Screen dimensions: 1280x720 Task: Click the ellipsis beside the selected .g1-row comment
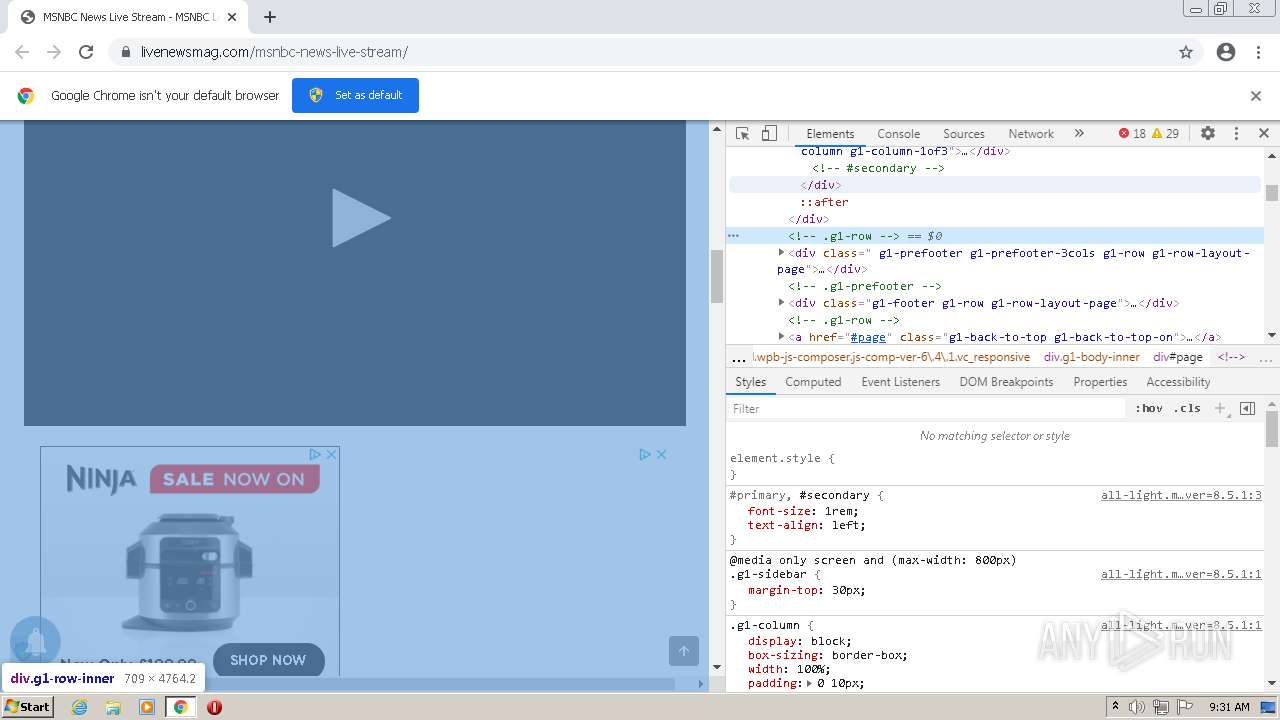(733, 236)
